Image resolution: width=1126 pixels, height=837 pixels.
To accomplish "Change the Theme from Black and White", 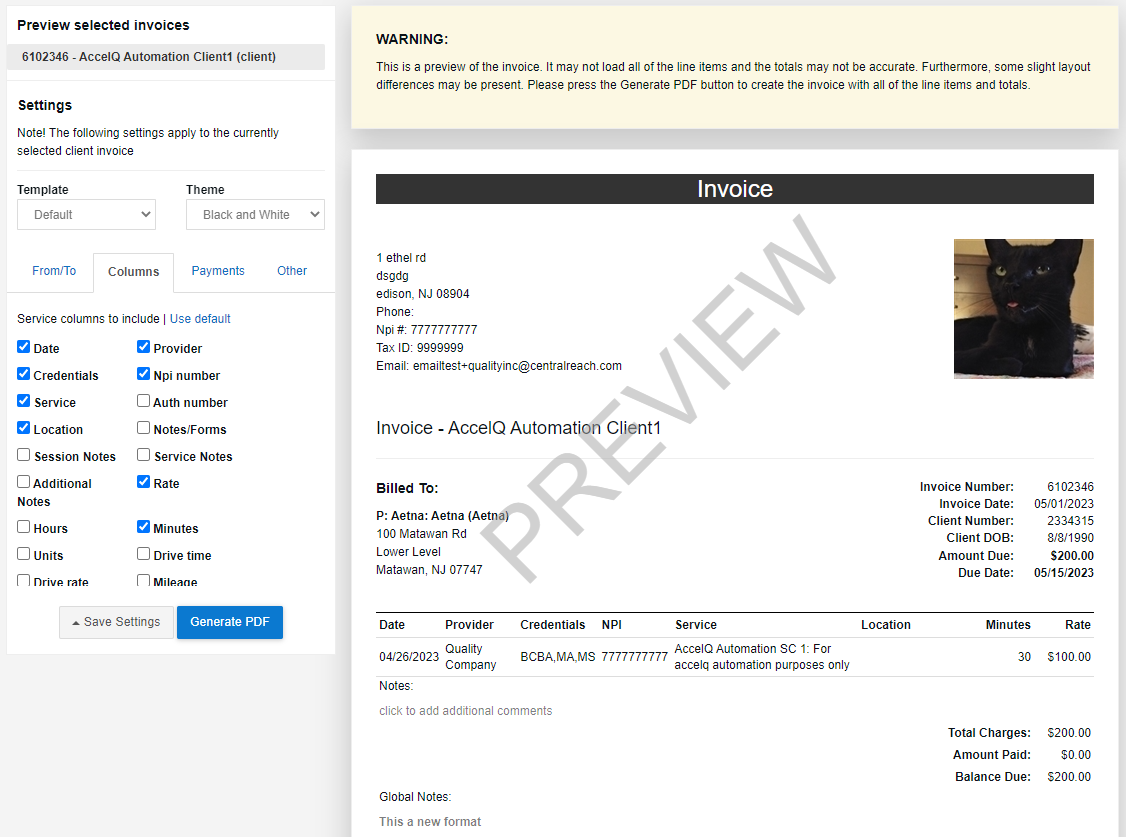I will 255,214.
